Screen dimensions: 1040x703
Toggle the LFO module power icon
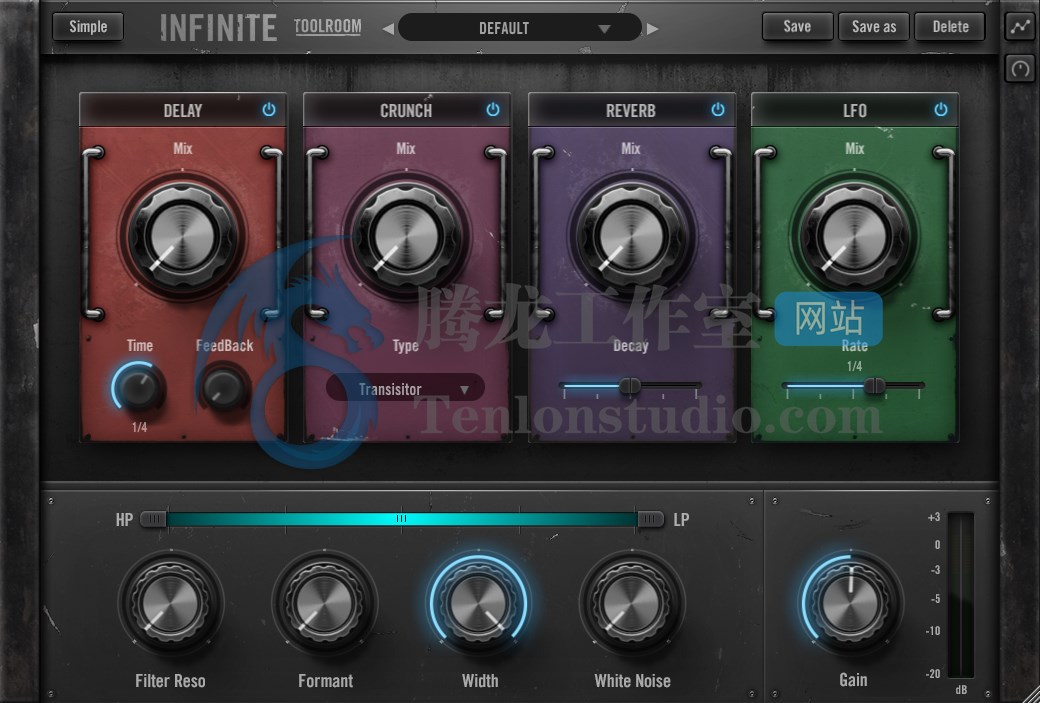click(941, 109)
